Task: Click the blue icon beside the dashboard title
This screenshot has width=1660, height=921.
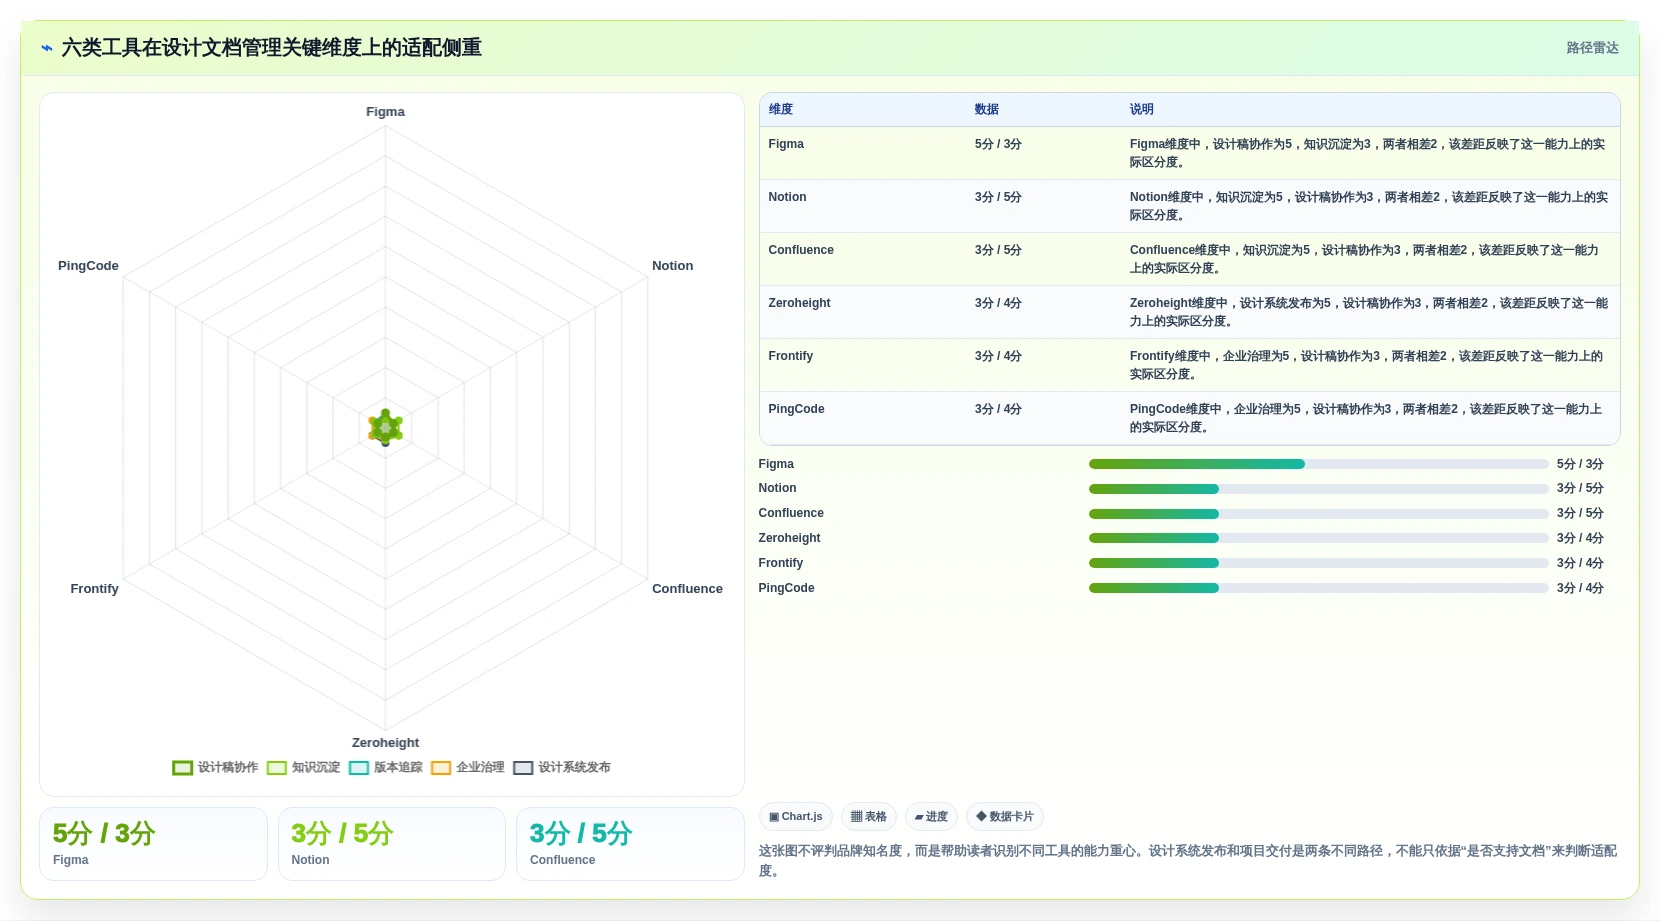Action: click(47, 48)
